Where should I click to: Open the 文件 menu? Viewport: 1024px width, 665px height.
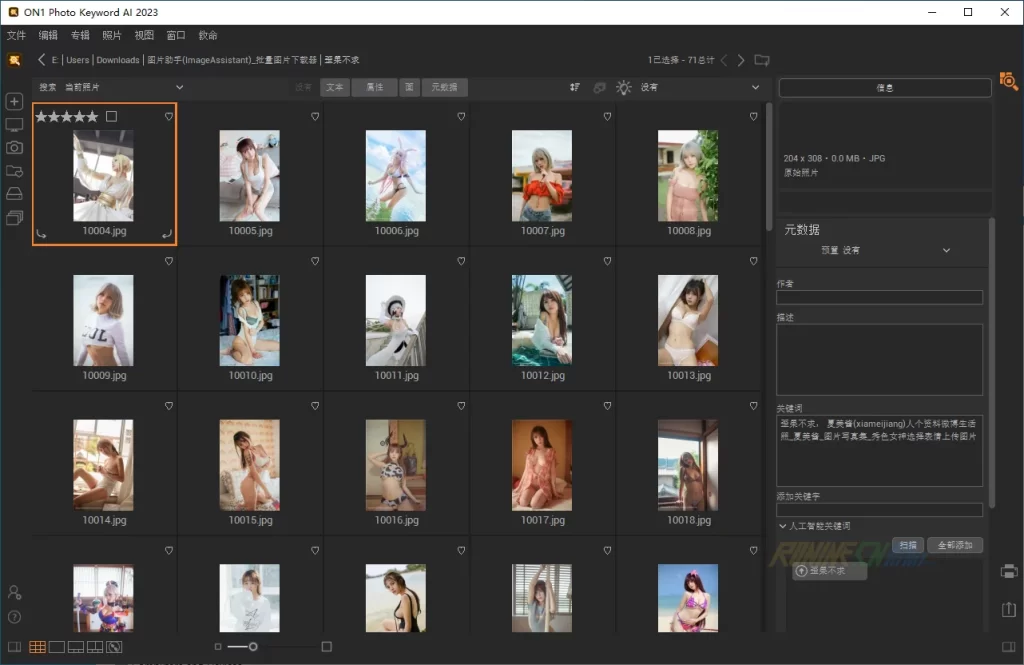[16, 35]
